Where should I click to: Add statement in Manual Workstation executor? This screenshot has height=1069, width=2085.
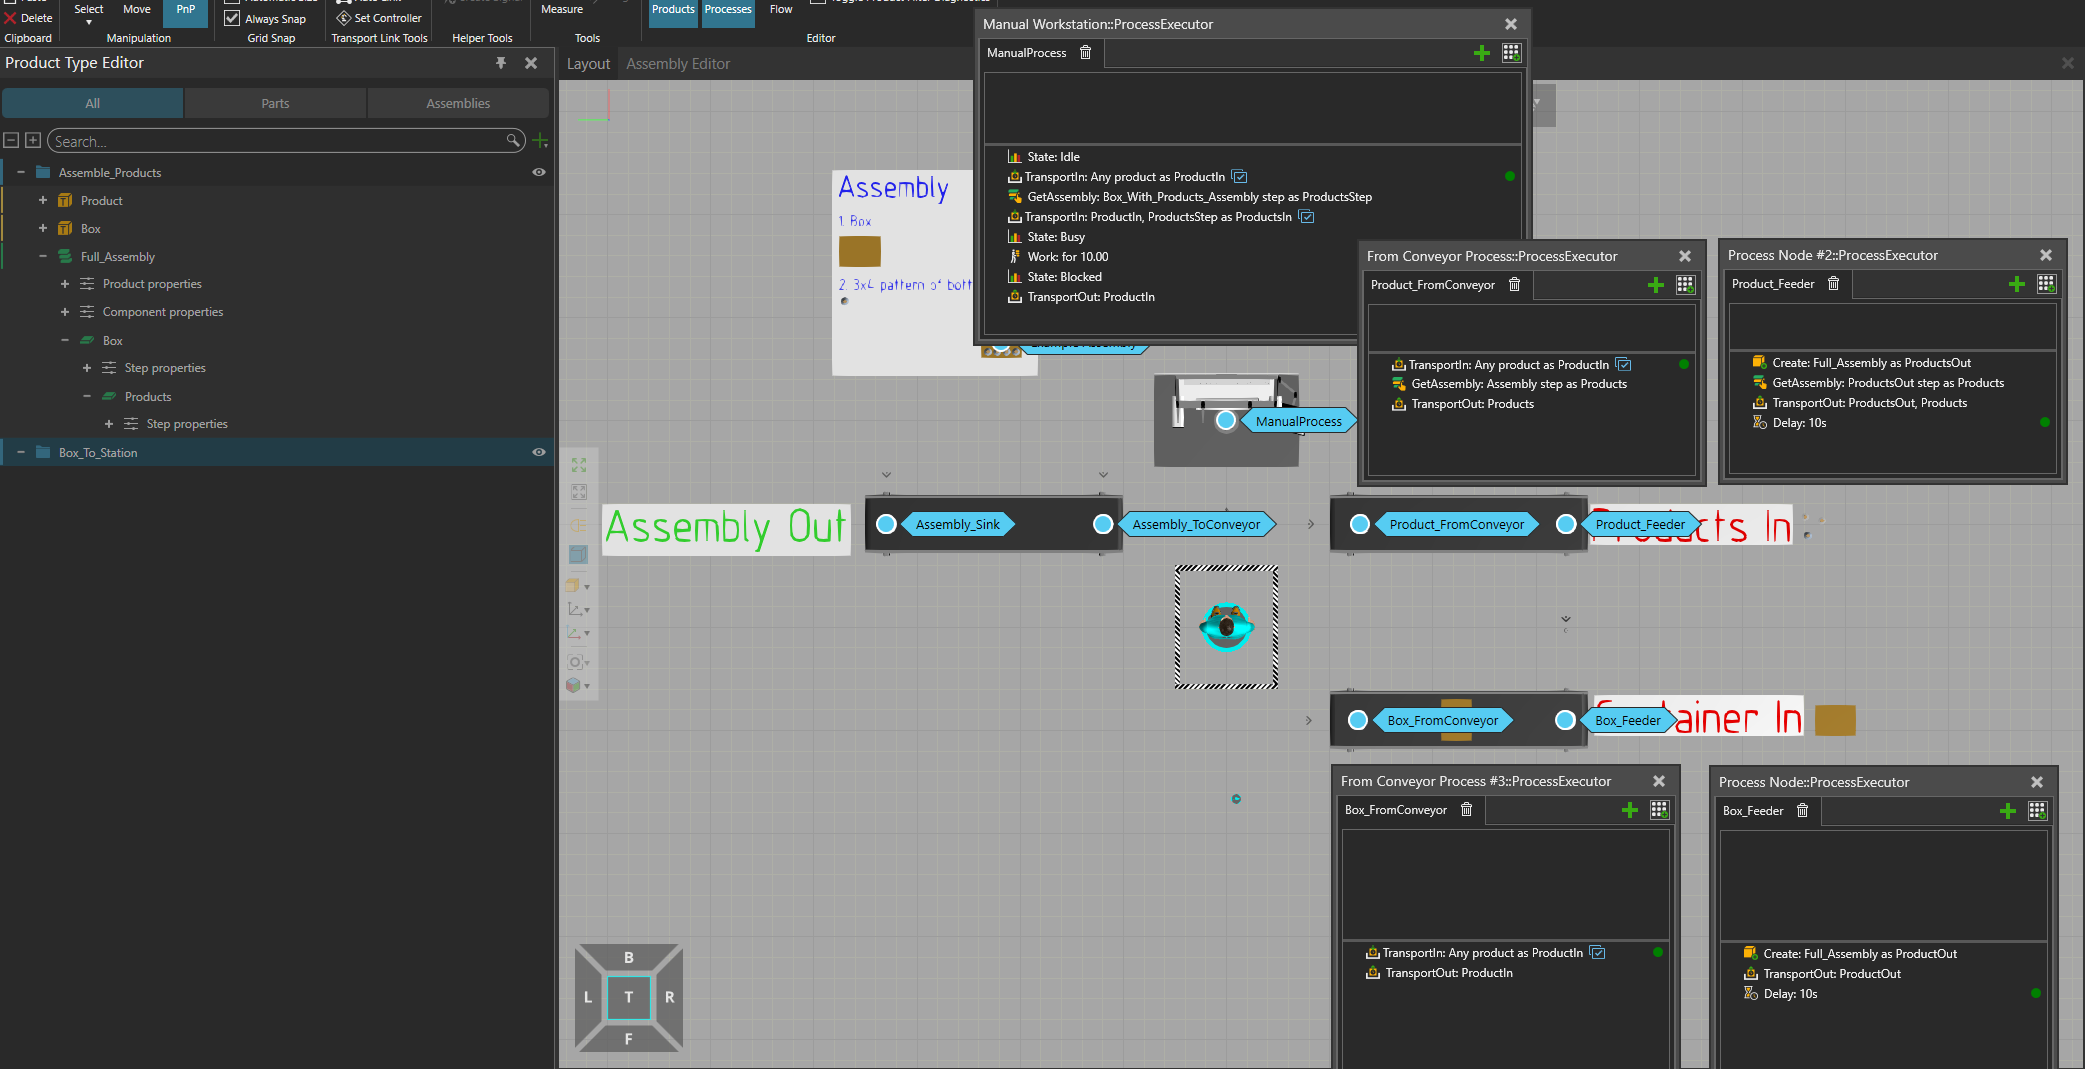click(x=1481, y=53)
